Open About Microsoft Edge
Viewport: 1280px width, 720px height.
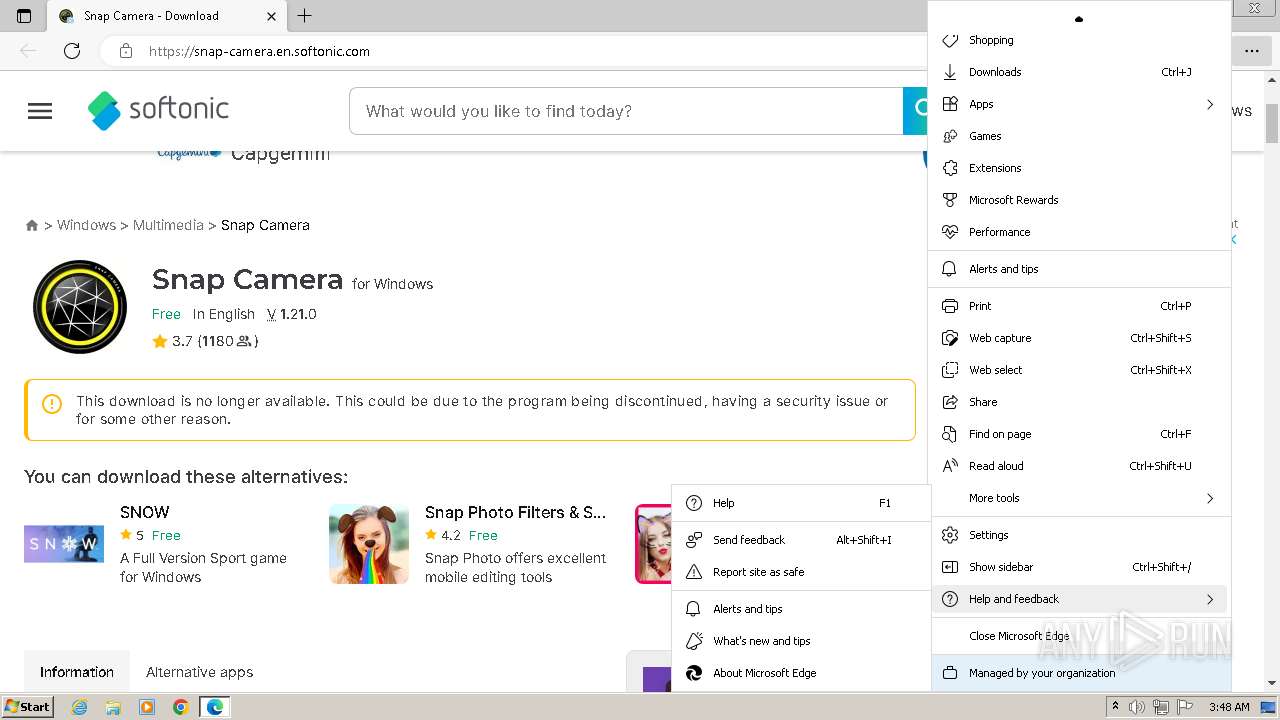801,673
